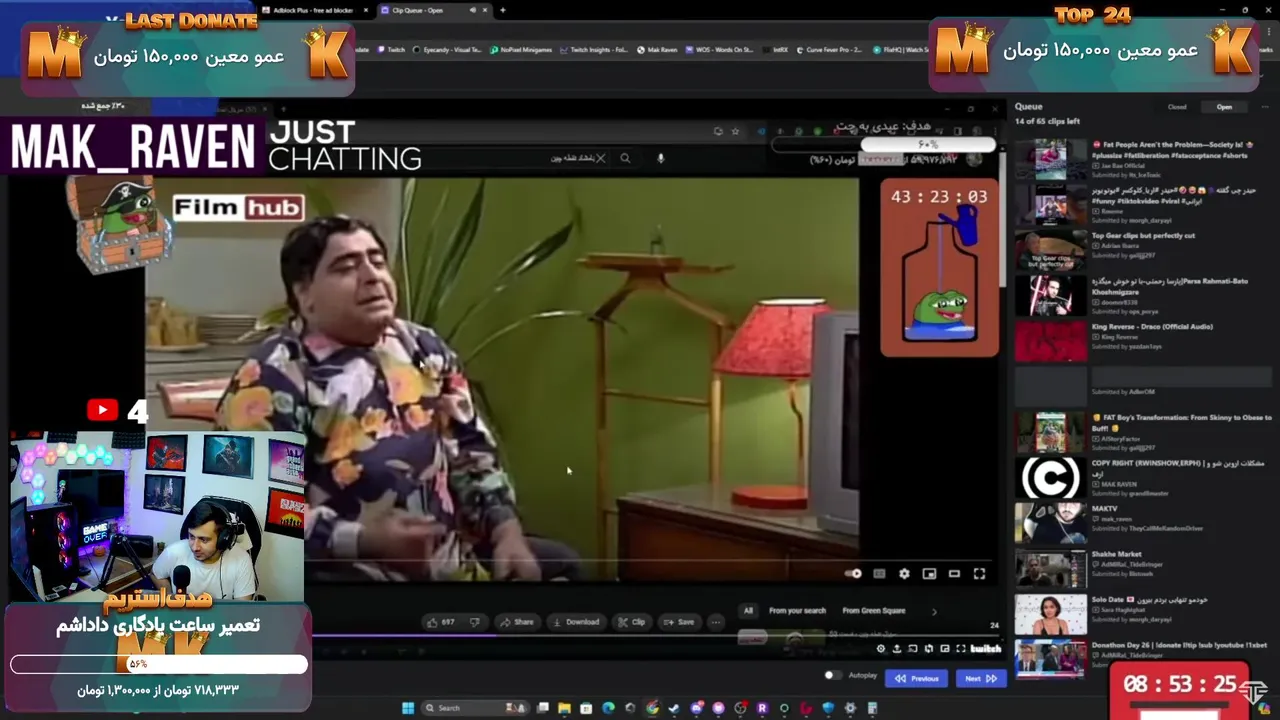The image size is (1280, 720).
Task: Toggle the YouTube player autoplay switch
Action: click(853, 574)
